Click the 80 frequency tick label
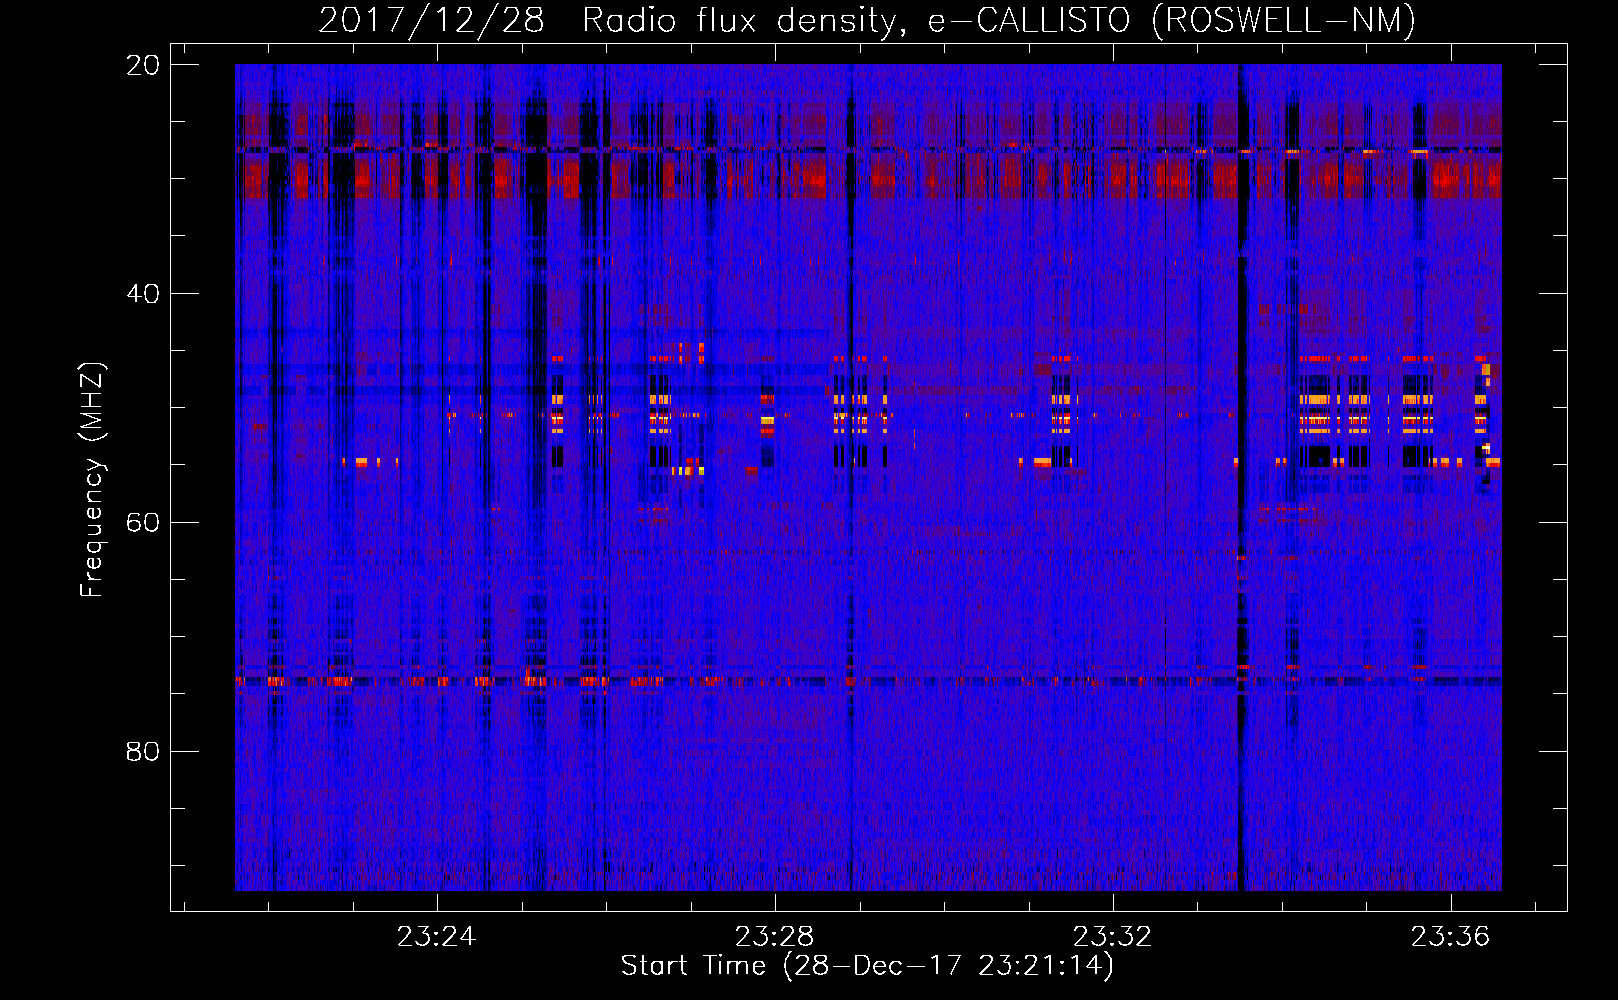The height and width of the screenshot is (1000, 1618). [143, 752]
